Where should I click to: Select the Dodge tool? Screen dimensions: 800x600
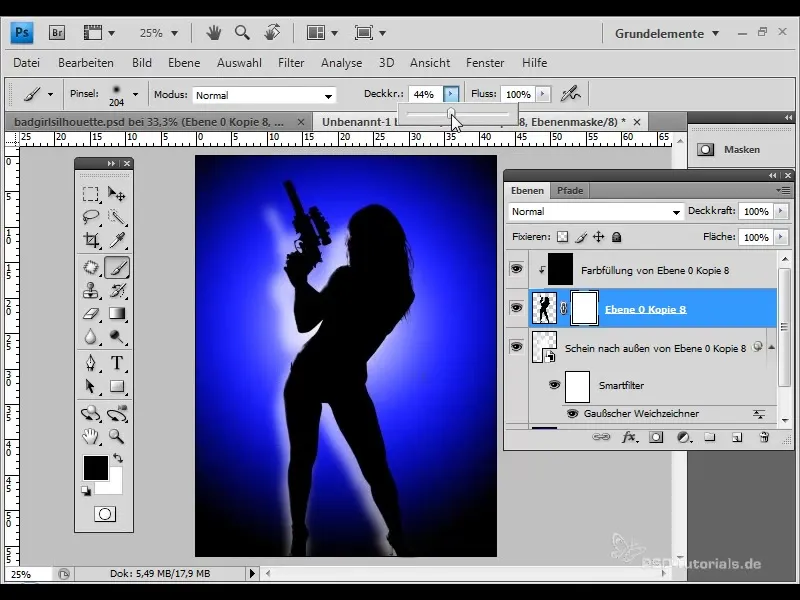(117, 337)
